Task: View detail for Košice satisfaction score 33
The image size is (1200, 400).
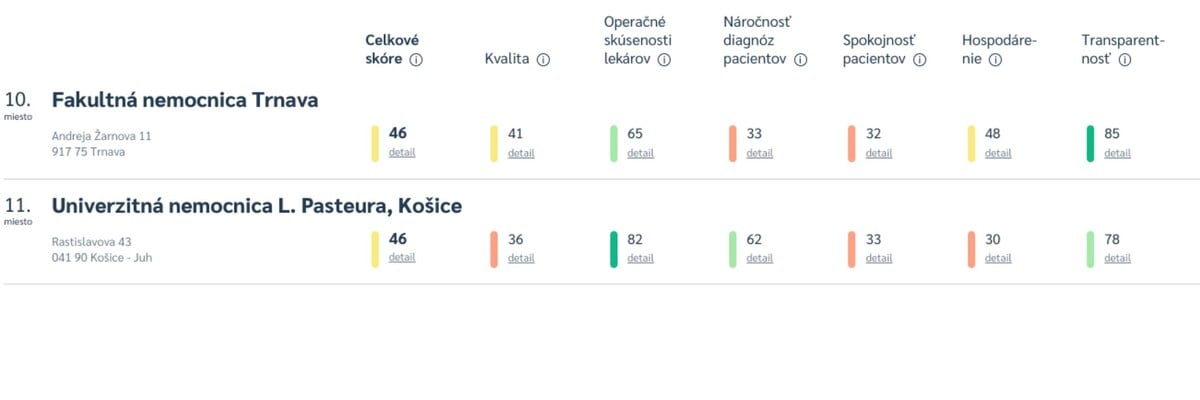Action: tap(879, 258)
